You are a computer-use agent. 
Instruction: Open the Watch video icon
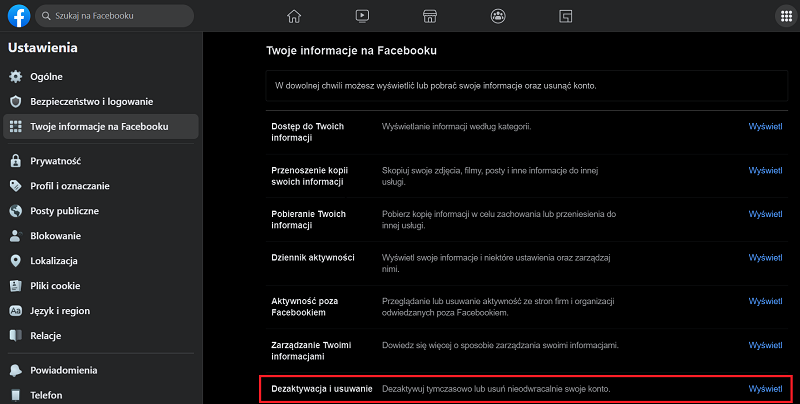(x=362, y=16)
